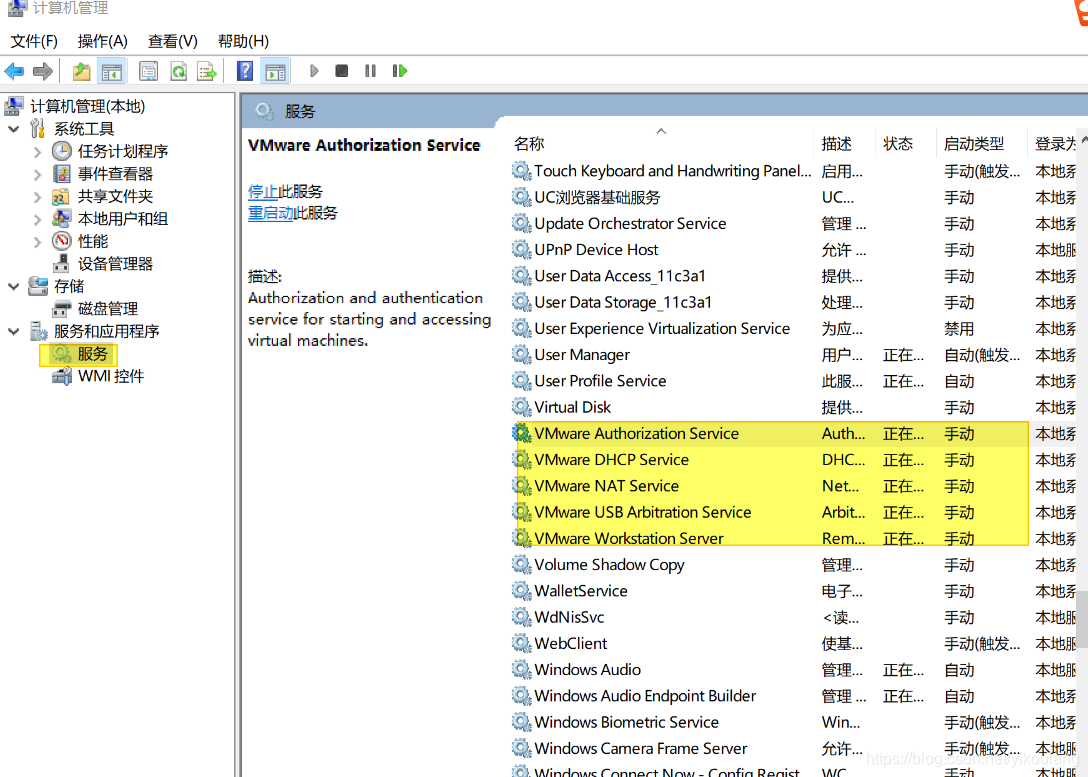1088x777 pixels.
Task: Sort by the 名称 column header
Action: pyautogui.click(x=661, y=144)
